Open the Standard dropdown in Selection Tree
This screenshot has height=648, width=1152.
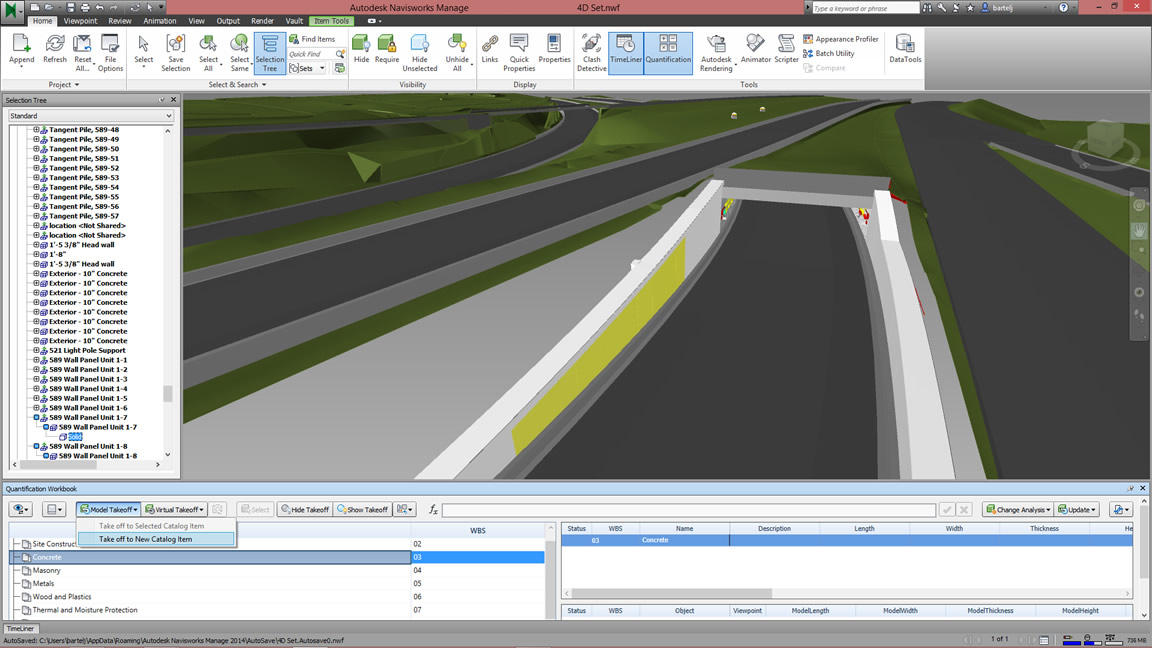tap(91, 116)
